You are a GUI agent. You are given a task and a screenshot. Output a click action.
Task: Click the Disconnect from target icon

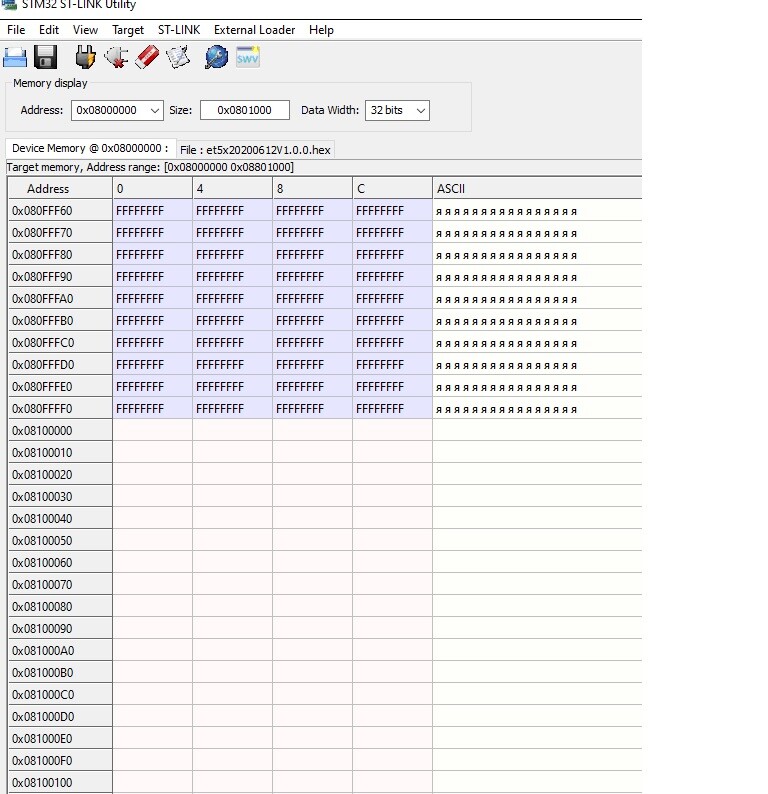click(116, 57)
